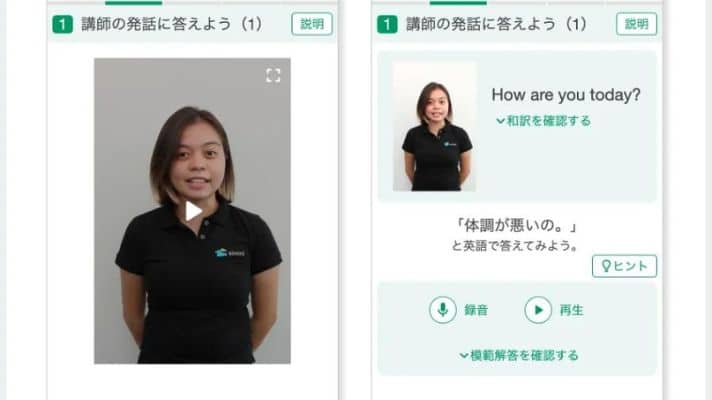The image size is (712, 400).
Task: Click right panel heading 講師の発話に答えよう (1)
Action: (x=496, y=24)
